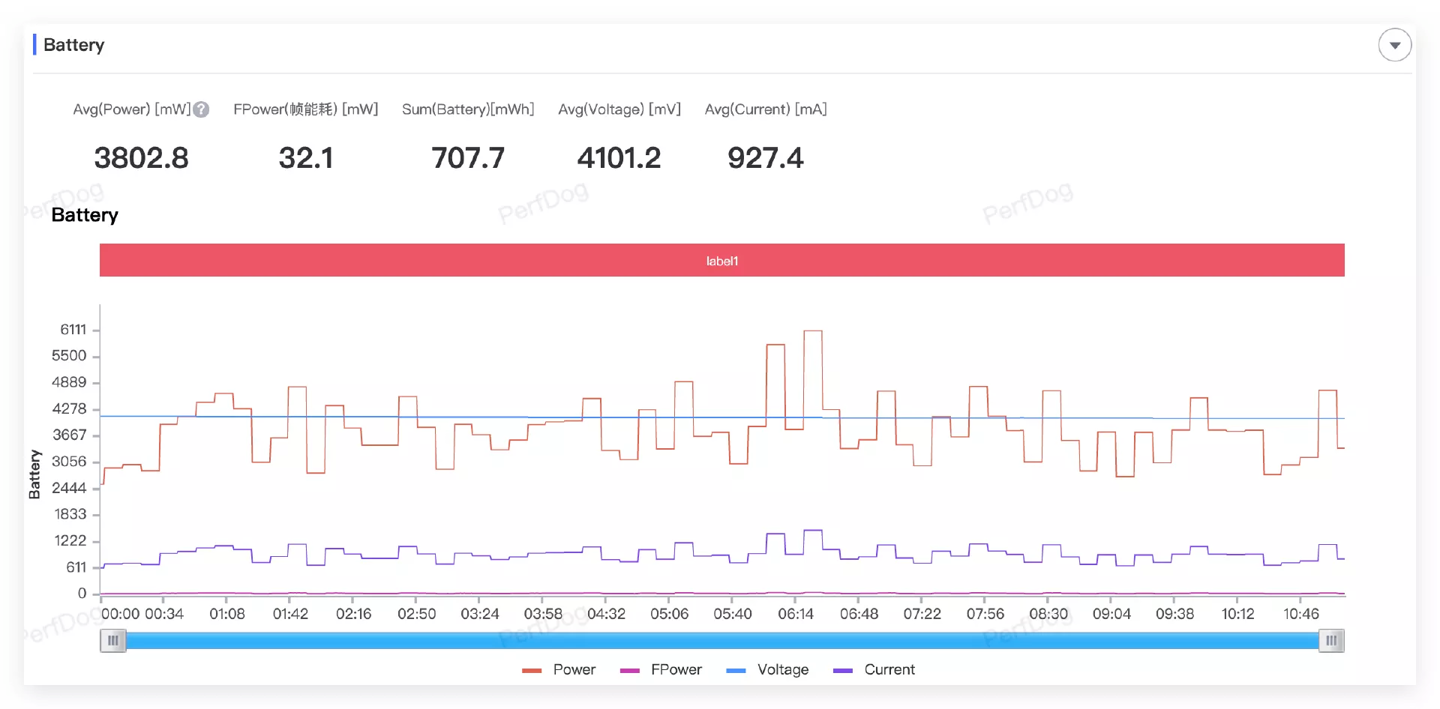Click the purple Current legend swatch

click(843, 670)
